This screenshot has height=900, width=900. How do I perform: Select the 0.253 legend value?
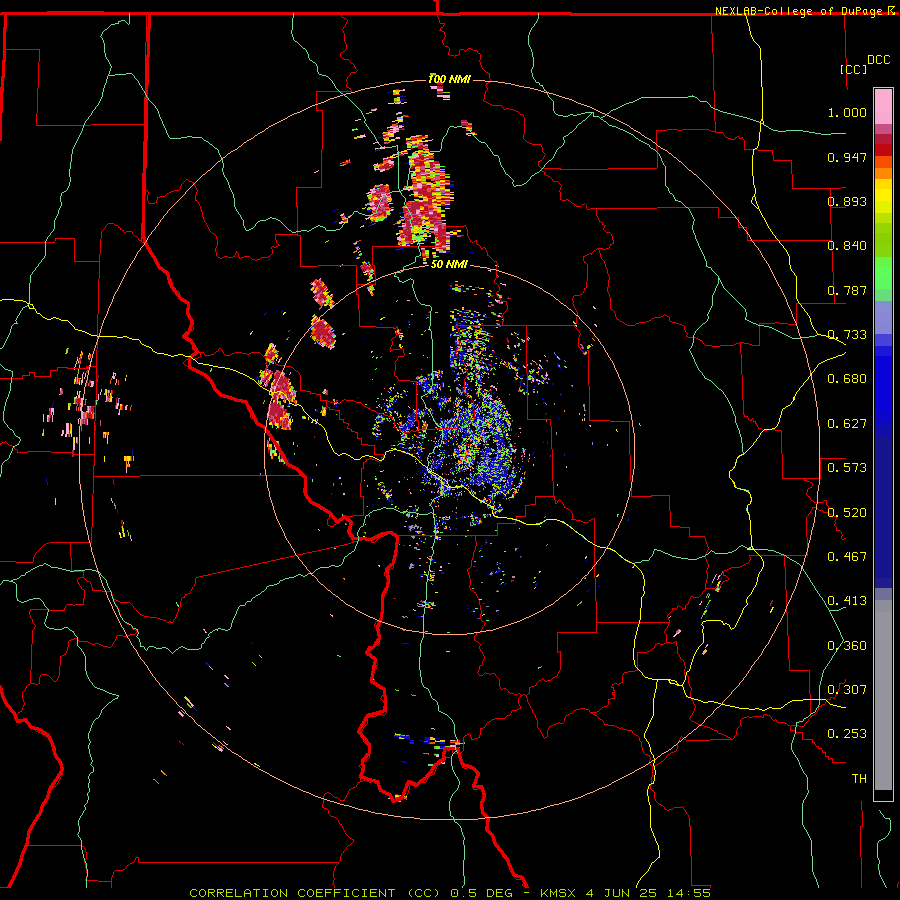point(847,734)
